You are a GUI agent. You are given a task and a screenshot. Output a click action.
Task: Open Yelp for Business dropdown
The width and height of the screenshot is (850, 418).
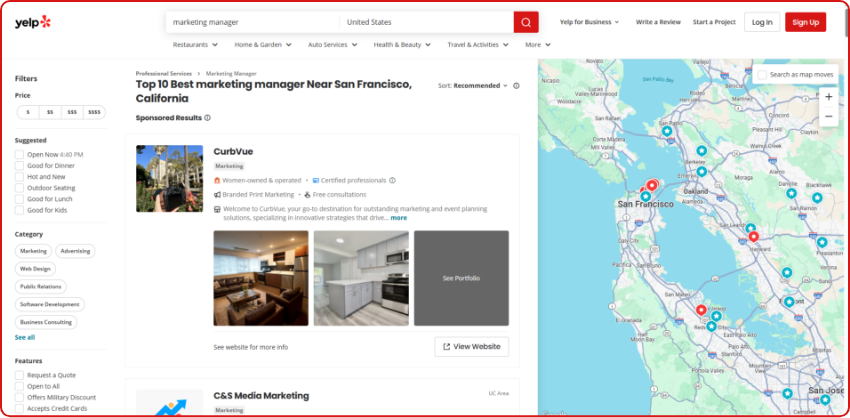tap(589, 22)
